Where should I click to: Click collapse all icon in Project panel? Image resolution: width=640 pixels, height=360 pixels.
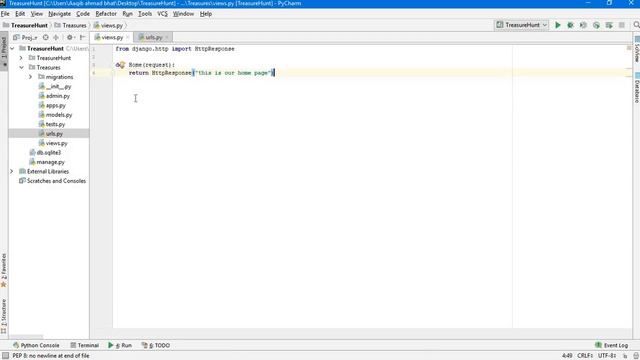pos(56,37)
